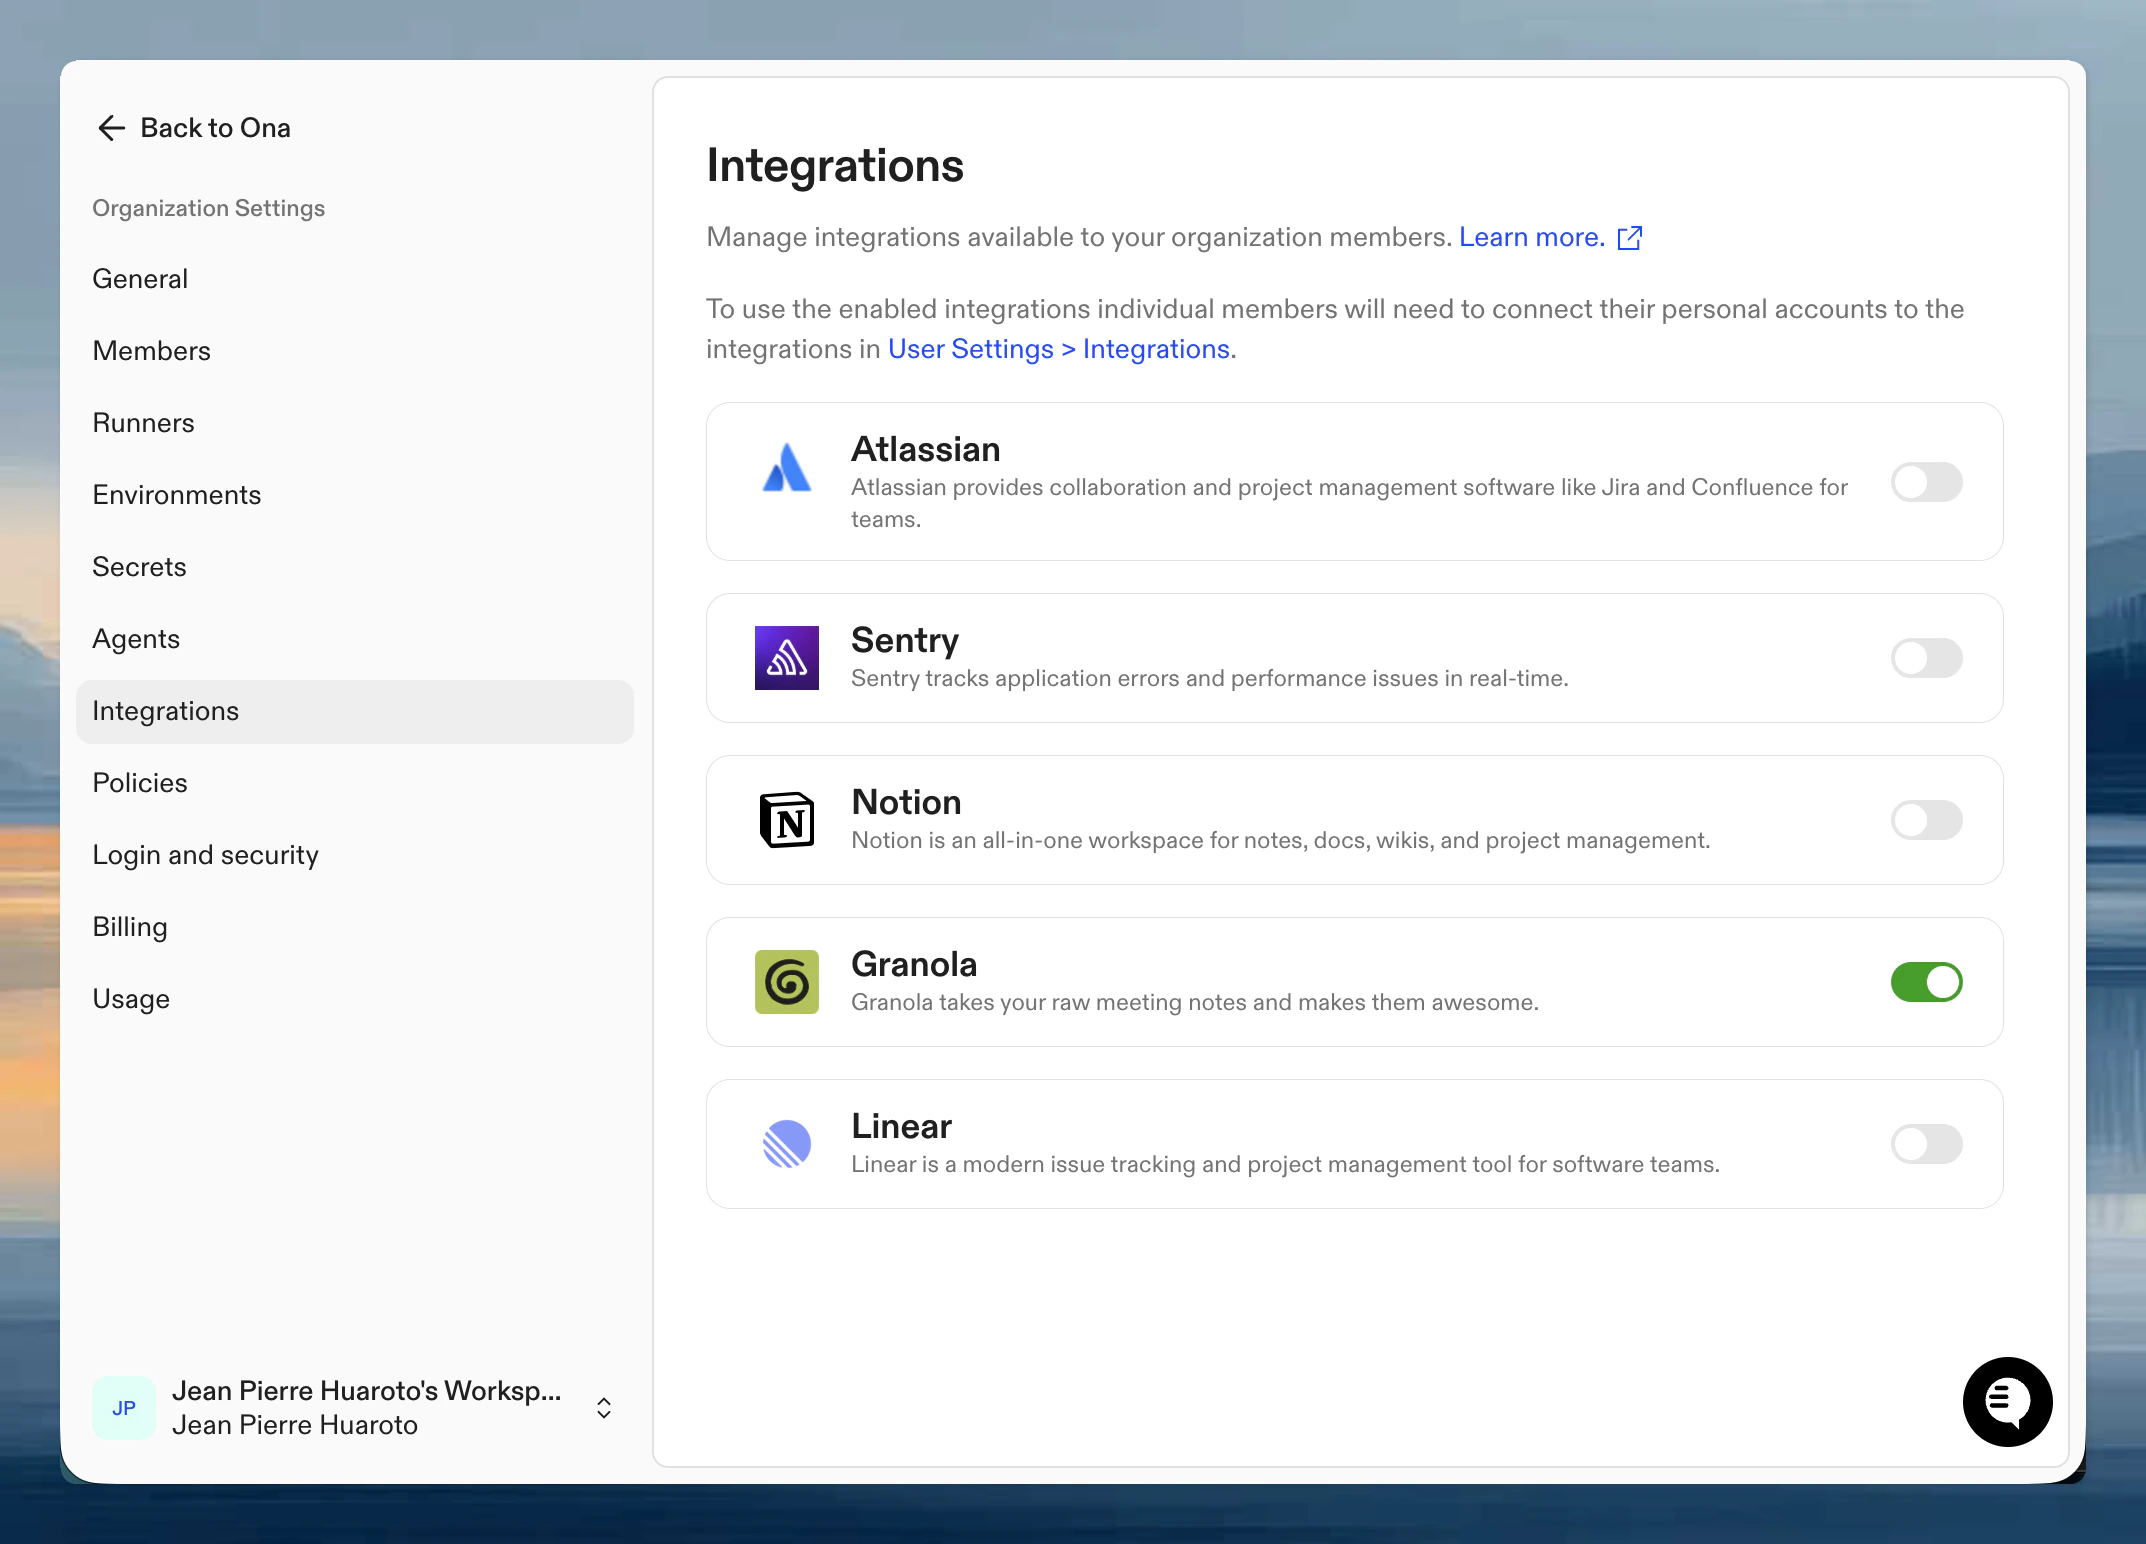
Task: Click the JP workspace avatar
Action: [x=123, y=1407]
